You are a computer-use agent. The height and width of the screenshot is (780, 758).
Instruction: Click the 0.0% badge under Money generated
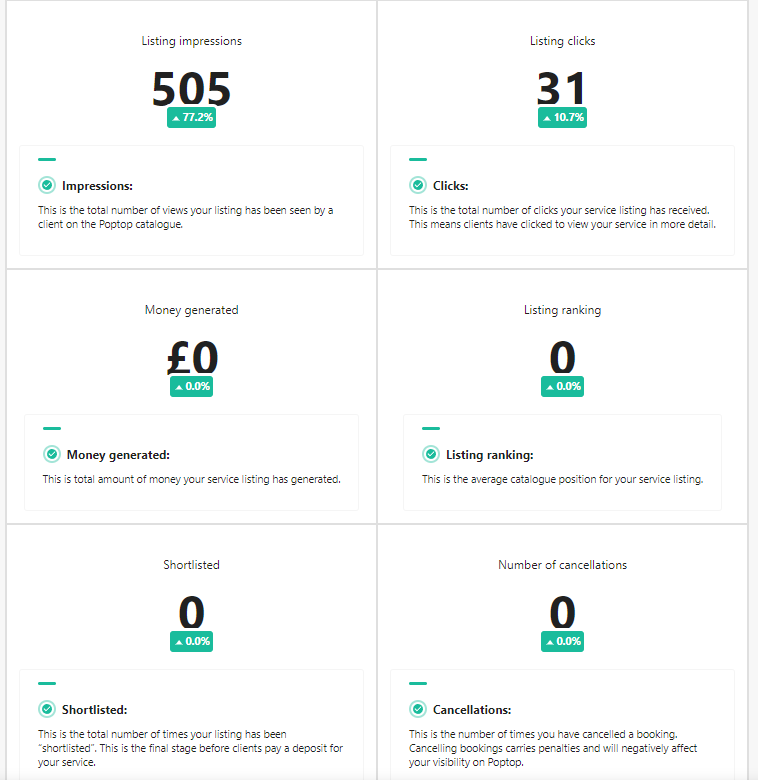click(x=192, y=386)
